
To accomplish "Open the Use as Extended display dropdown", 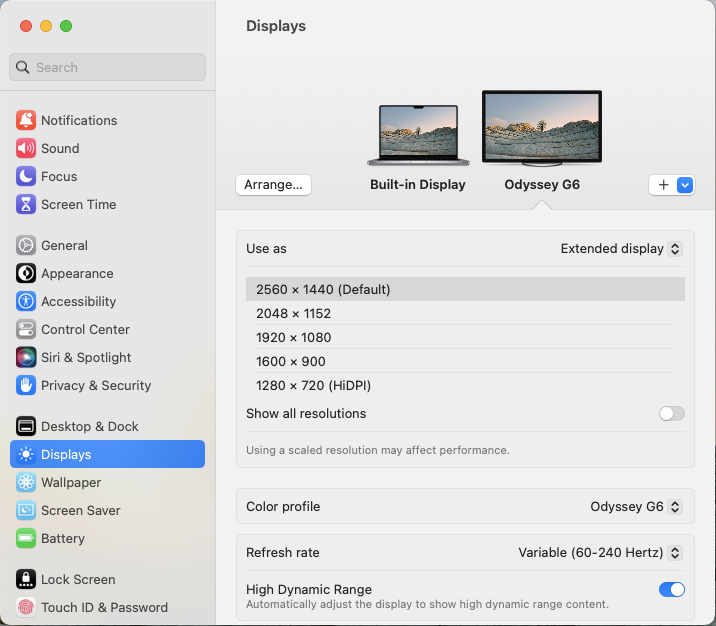I will (621, 248).
